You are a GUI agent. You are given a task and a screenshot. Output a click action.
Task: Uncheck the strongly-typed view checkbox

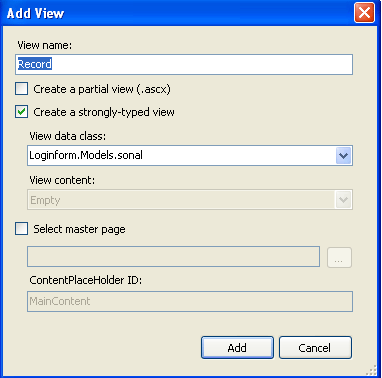pos(21,112)
